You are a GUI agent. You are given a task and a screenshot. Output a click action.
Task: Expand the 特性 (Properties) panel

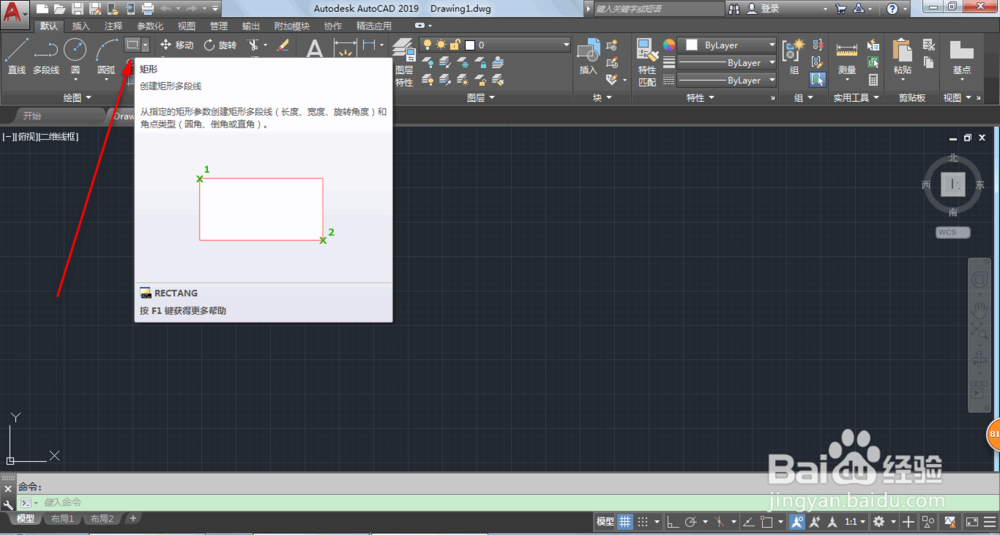point(700,98)
